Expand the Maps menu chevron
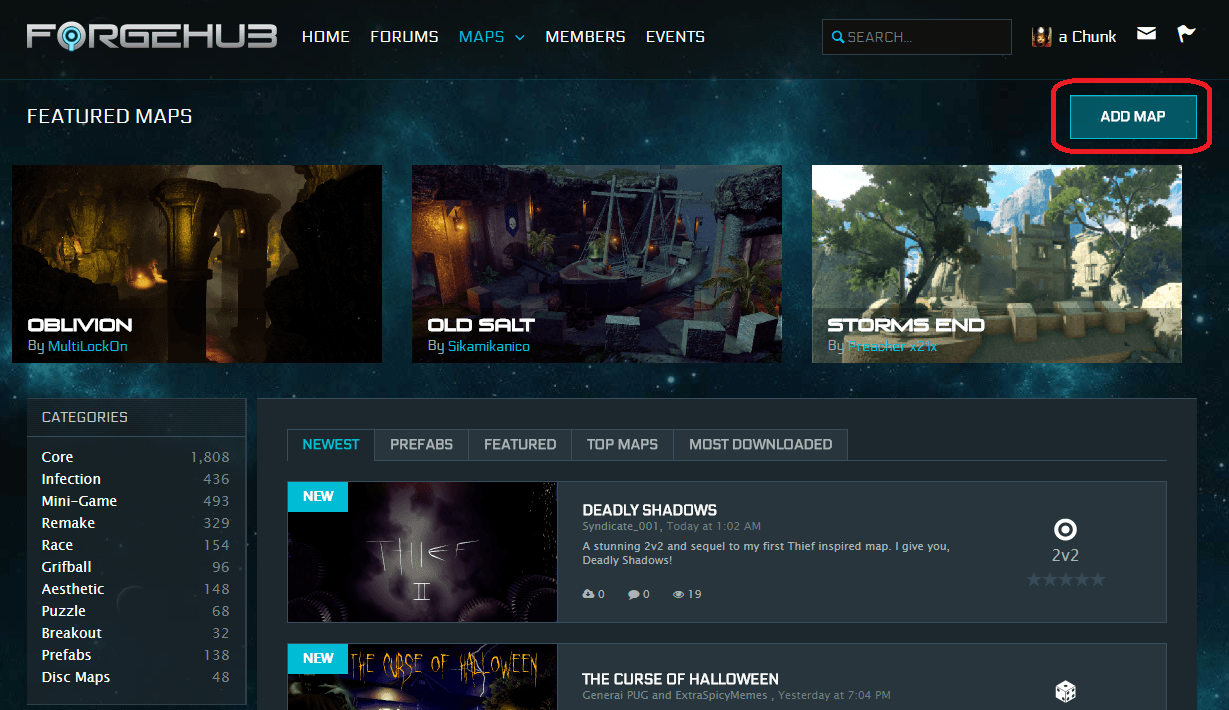This screenshot has height=710, width=1229. tap(520, 38)
